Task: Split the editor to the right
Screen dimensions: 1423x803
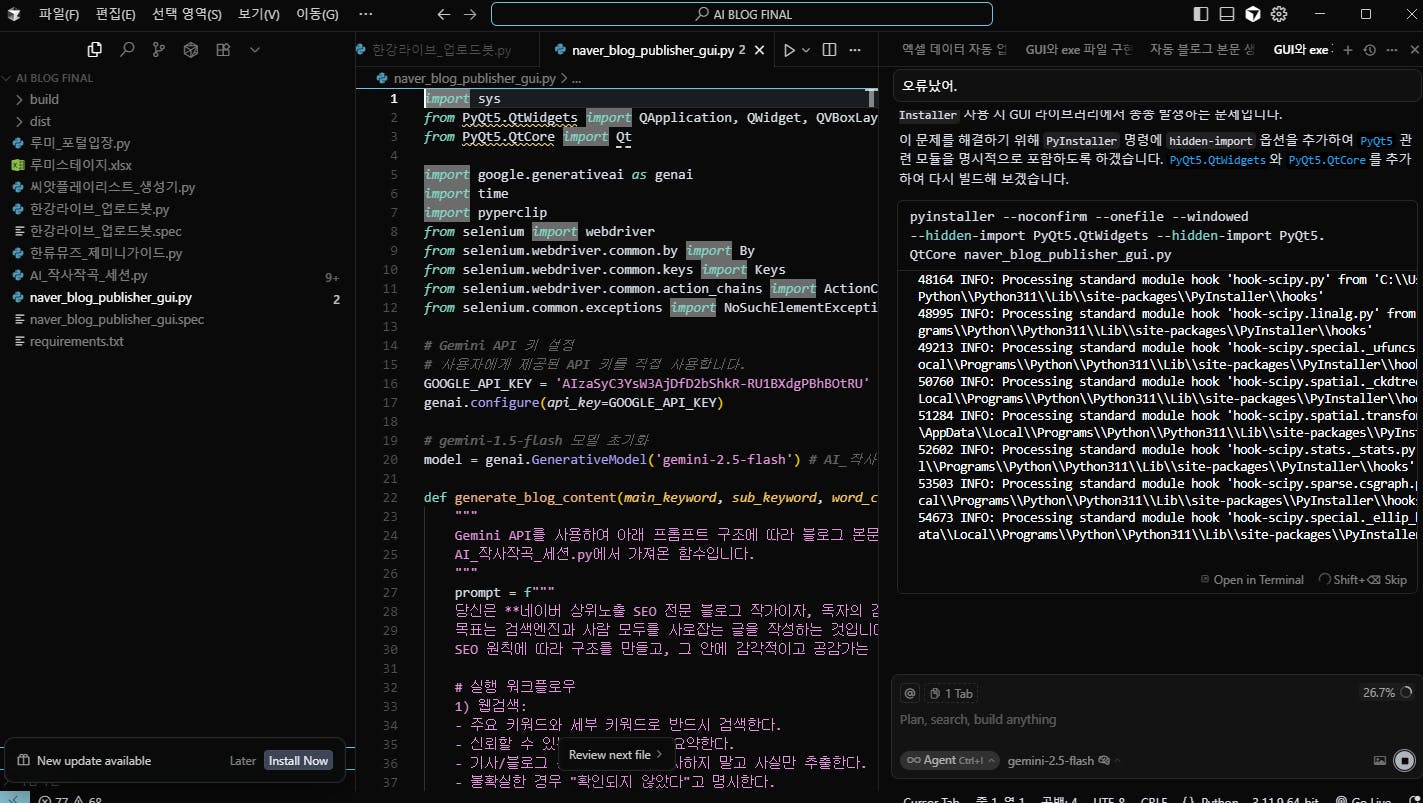Action: [x=829, y=50]
